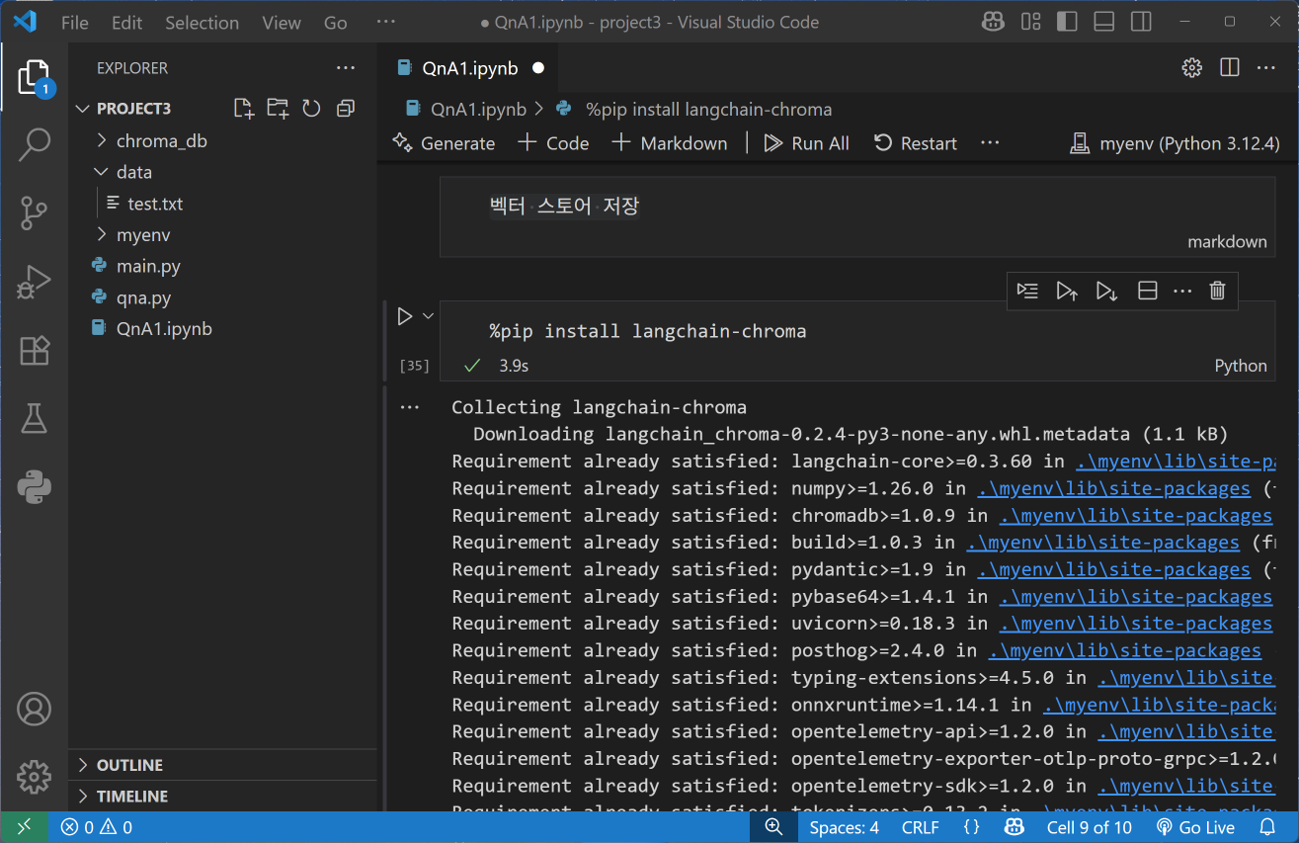Click Go Live in status bar
Screen dimensions: 1299x843
pyautogui.click(x=1195, y=827)
